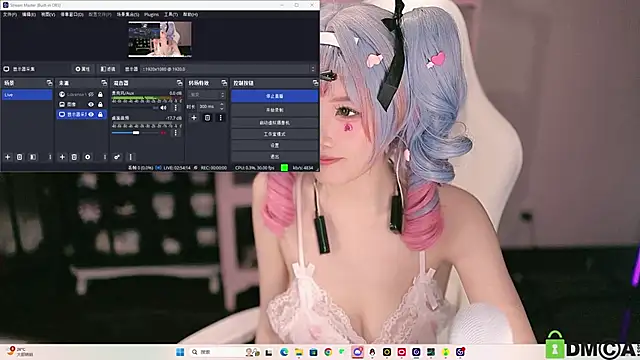
Task: Open the QQ penguin icon on the taskbar
Action: (x=372, y=352)
